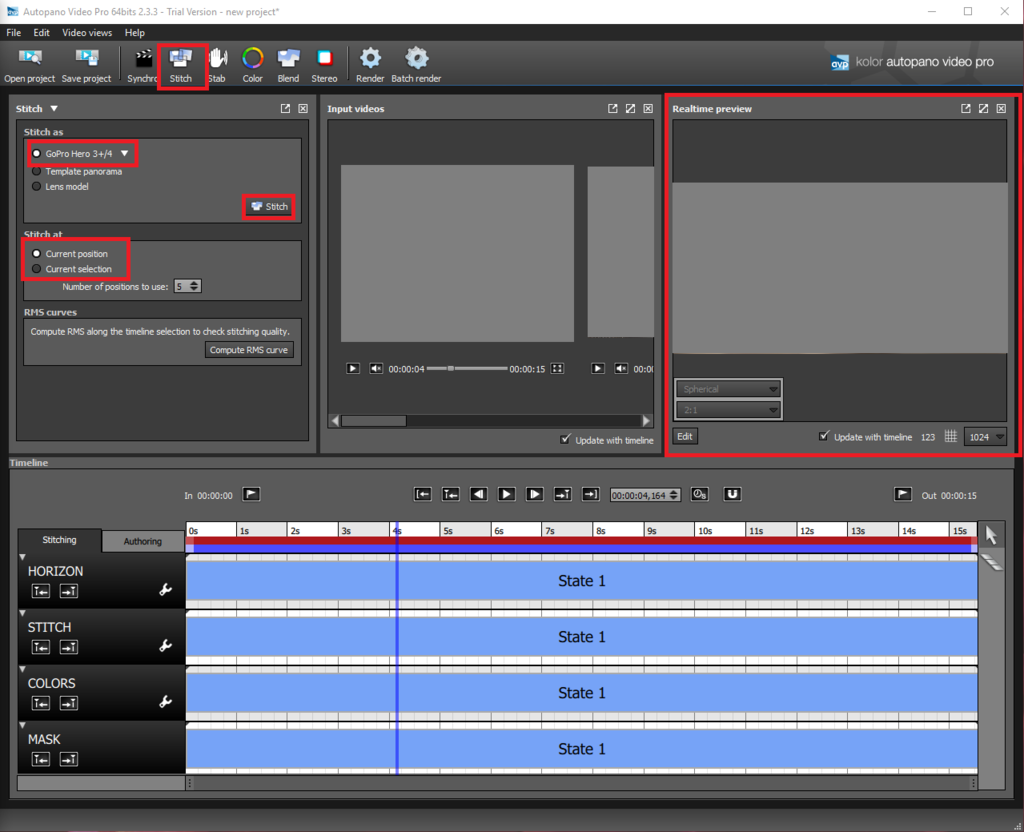The height and width of the screenshot is (832, 1024).
Task: Set Out point flag on timeline
Action: coord(903,494)
